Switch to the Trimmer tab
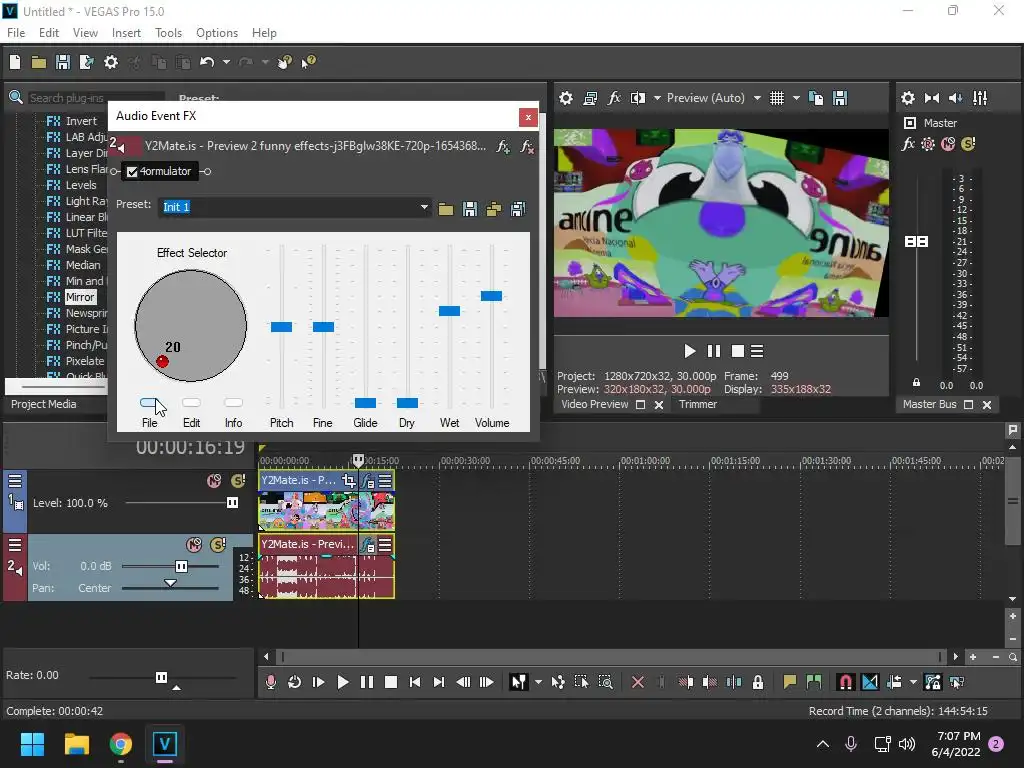This screenshot has height=768, width=1024. (697, 404)
